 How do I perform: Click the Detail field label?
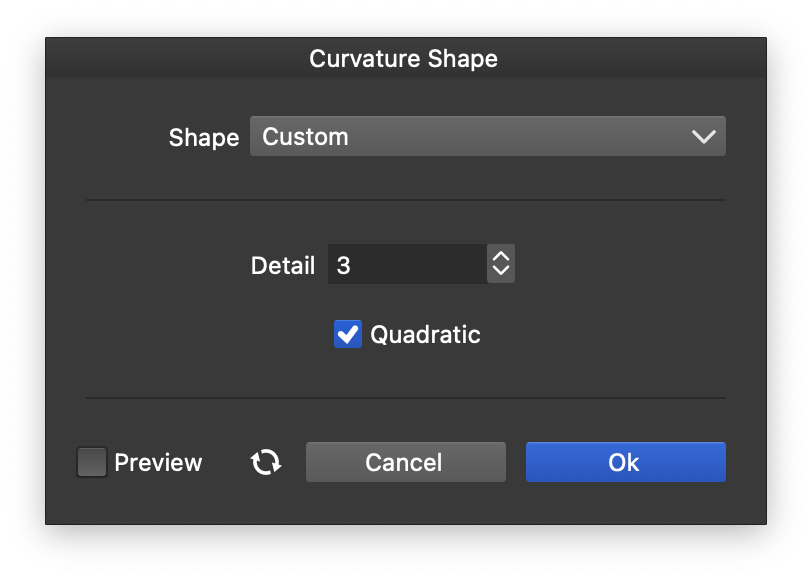pyautogui.click(x=282, y=265)
